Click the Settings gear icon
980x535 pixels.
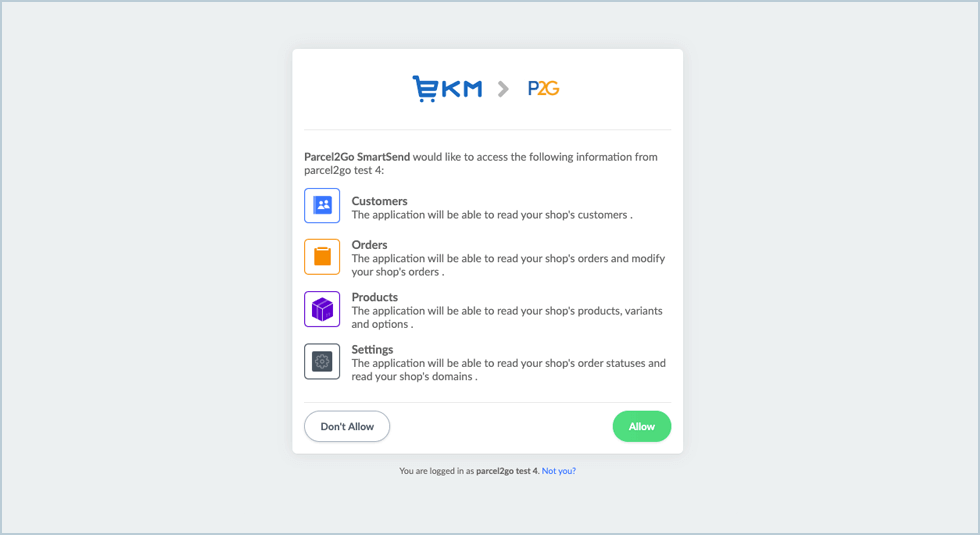click(322, 361)
